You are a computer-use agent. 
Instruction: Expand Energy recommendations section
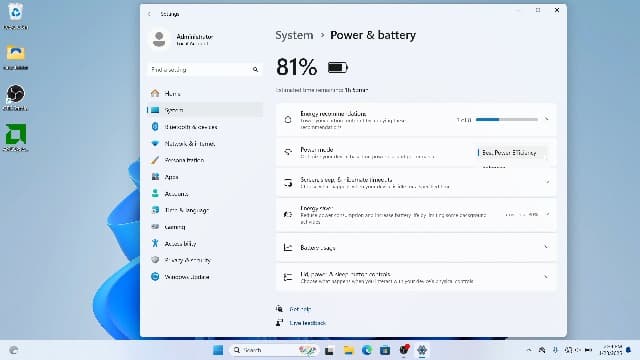tap(416, 120)
